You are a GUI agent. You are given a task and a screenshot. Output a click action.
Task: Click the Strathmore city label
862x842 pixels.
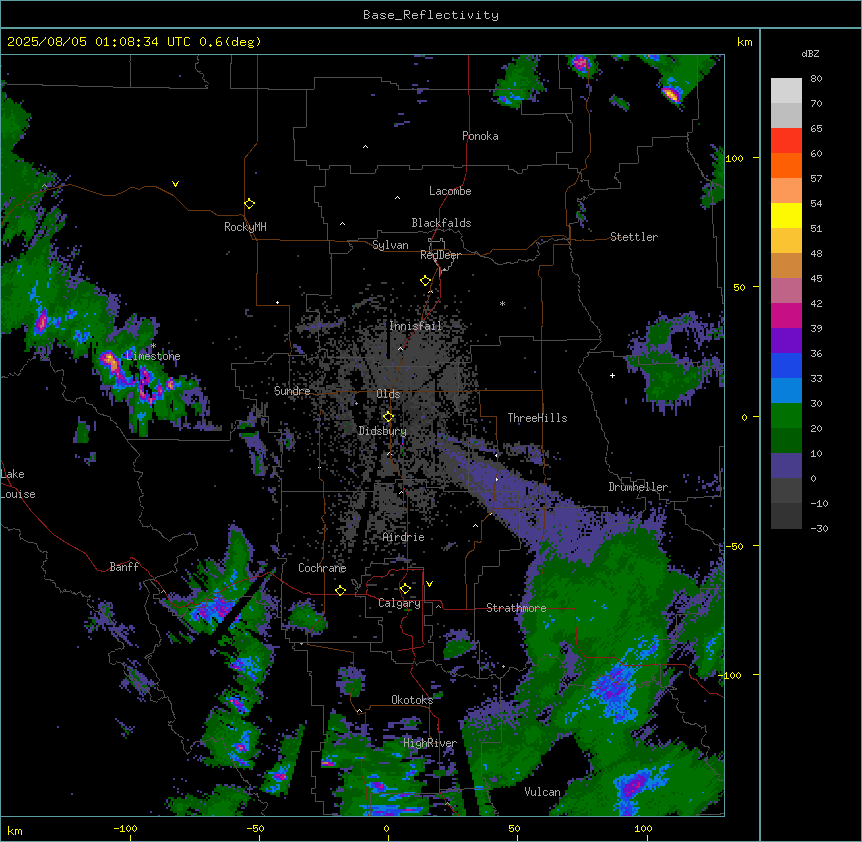tap(516, 608)
